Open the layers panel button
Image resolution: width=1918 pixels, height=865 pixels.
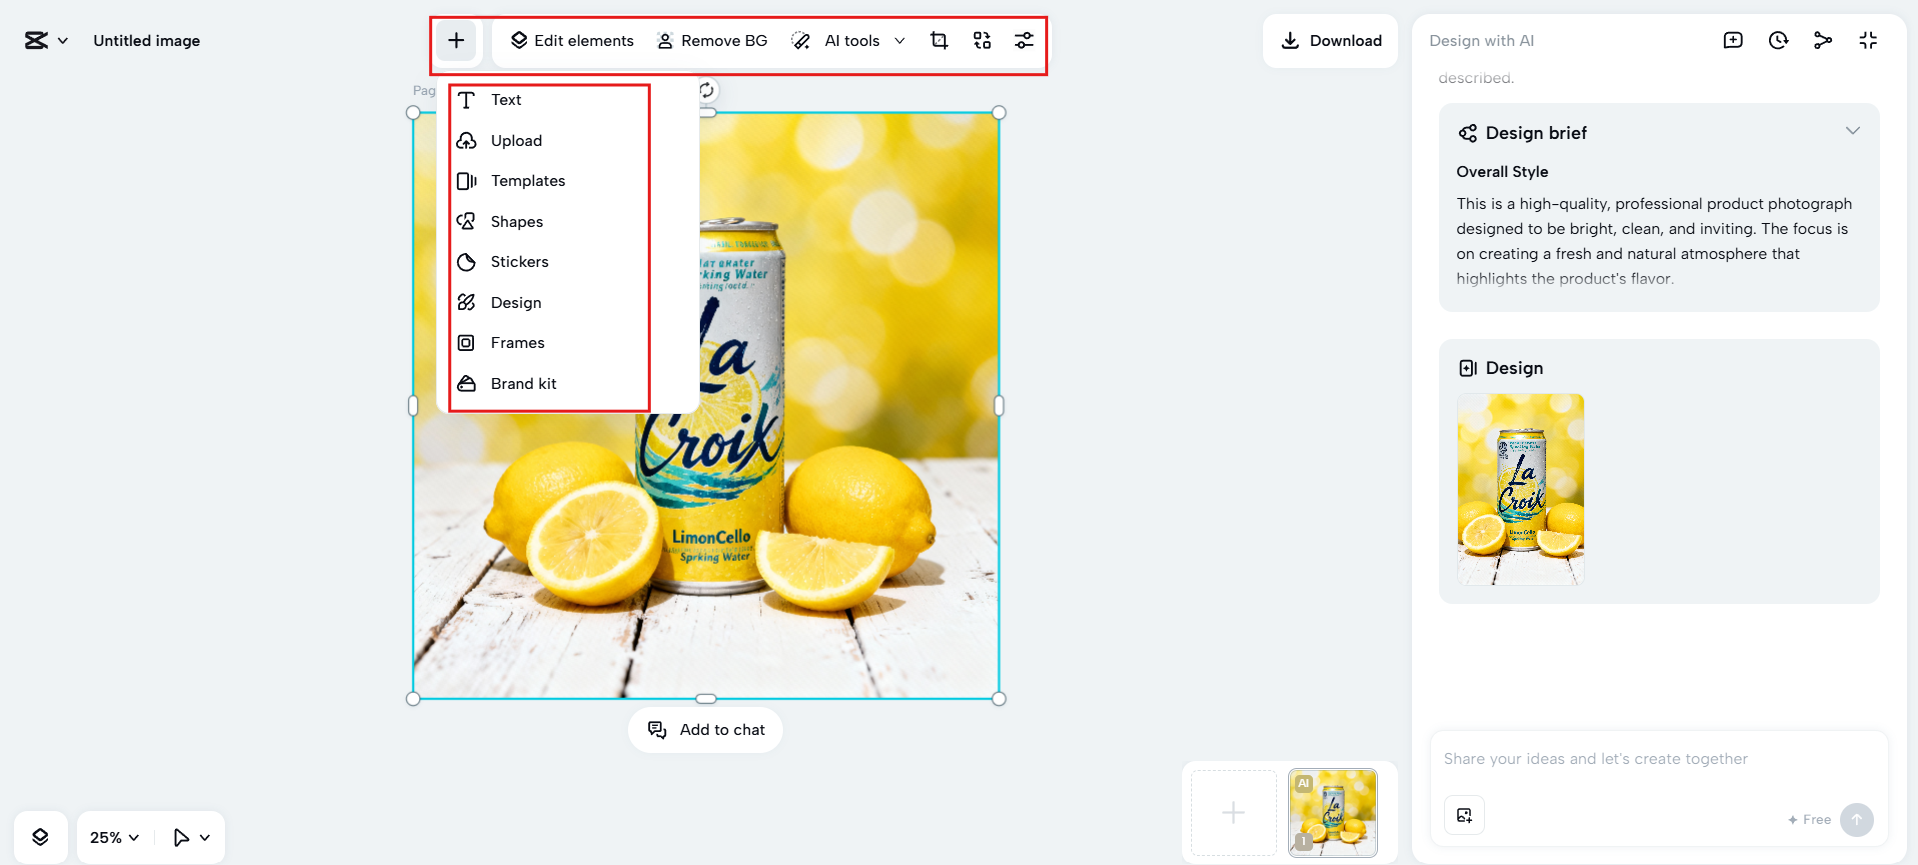[40, 837]
